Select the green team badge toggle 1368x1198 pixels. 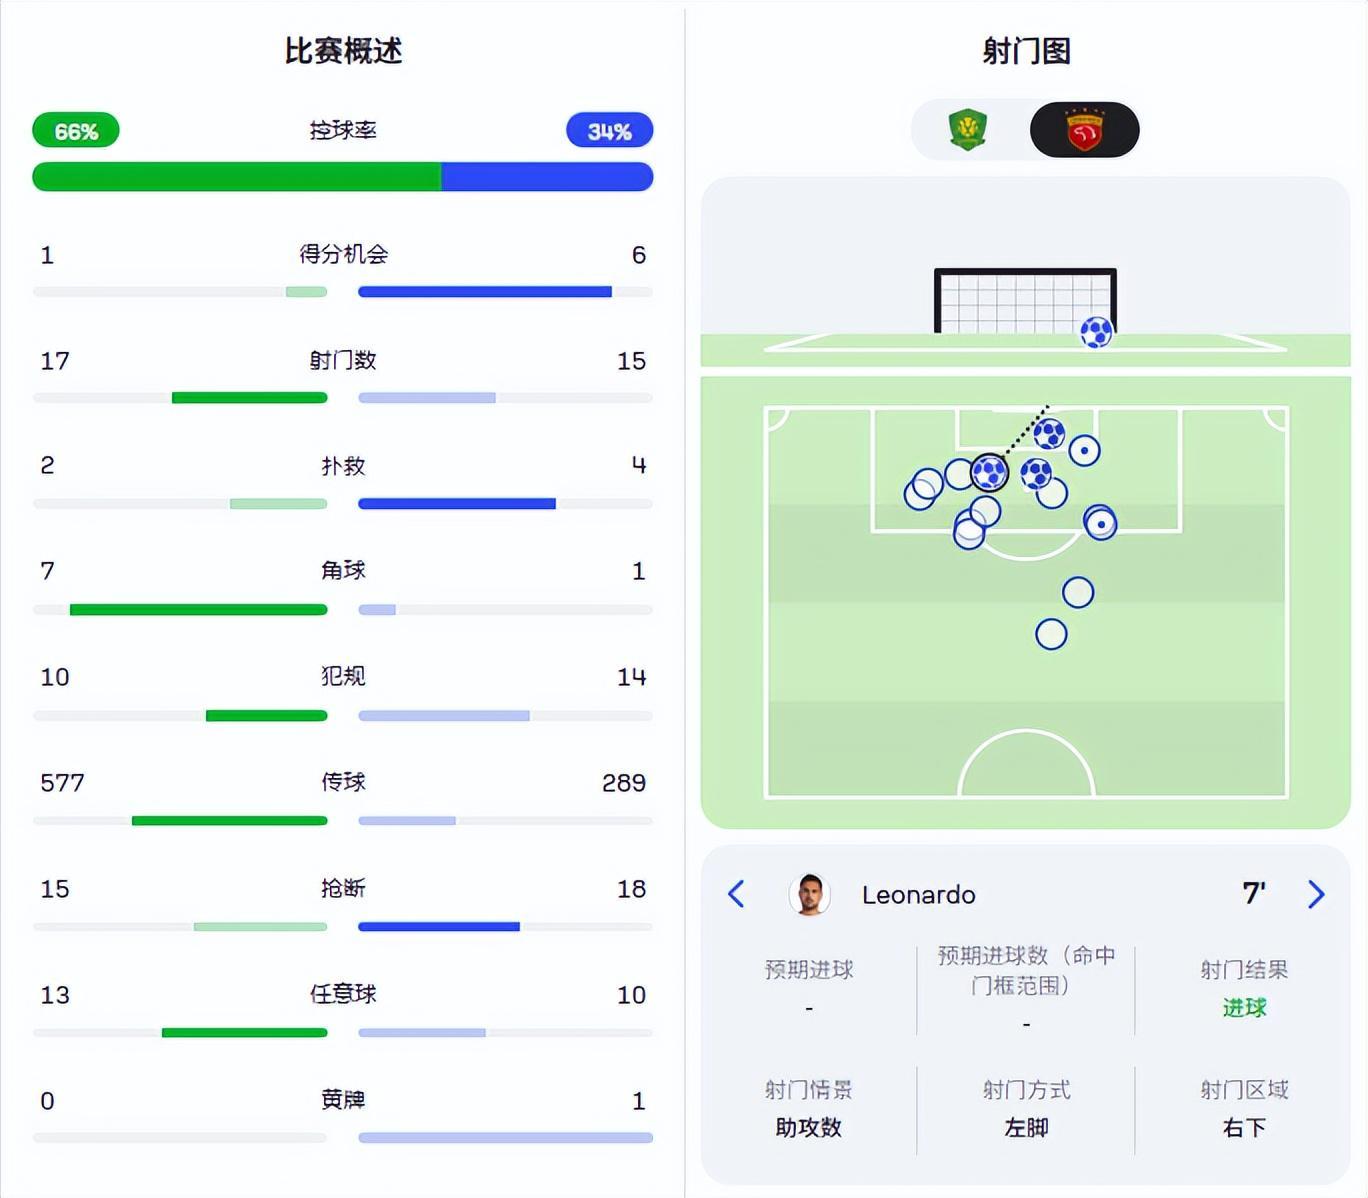[967, 130]
